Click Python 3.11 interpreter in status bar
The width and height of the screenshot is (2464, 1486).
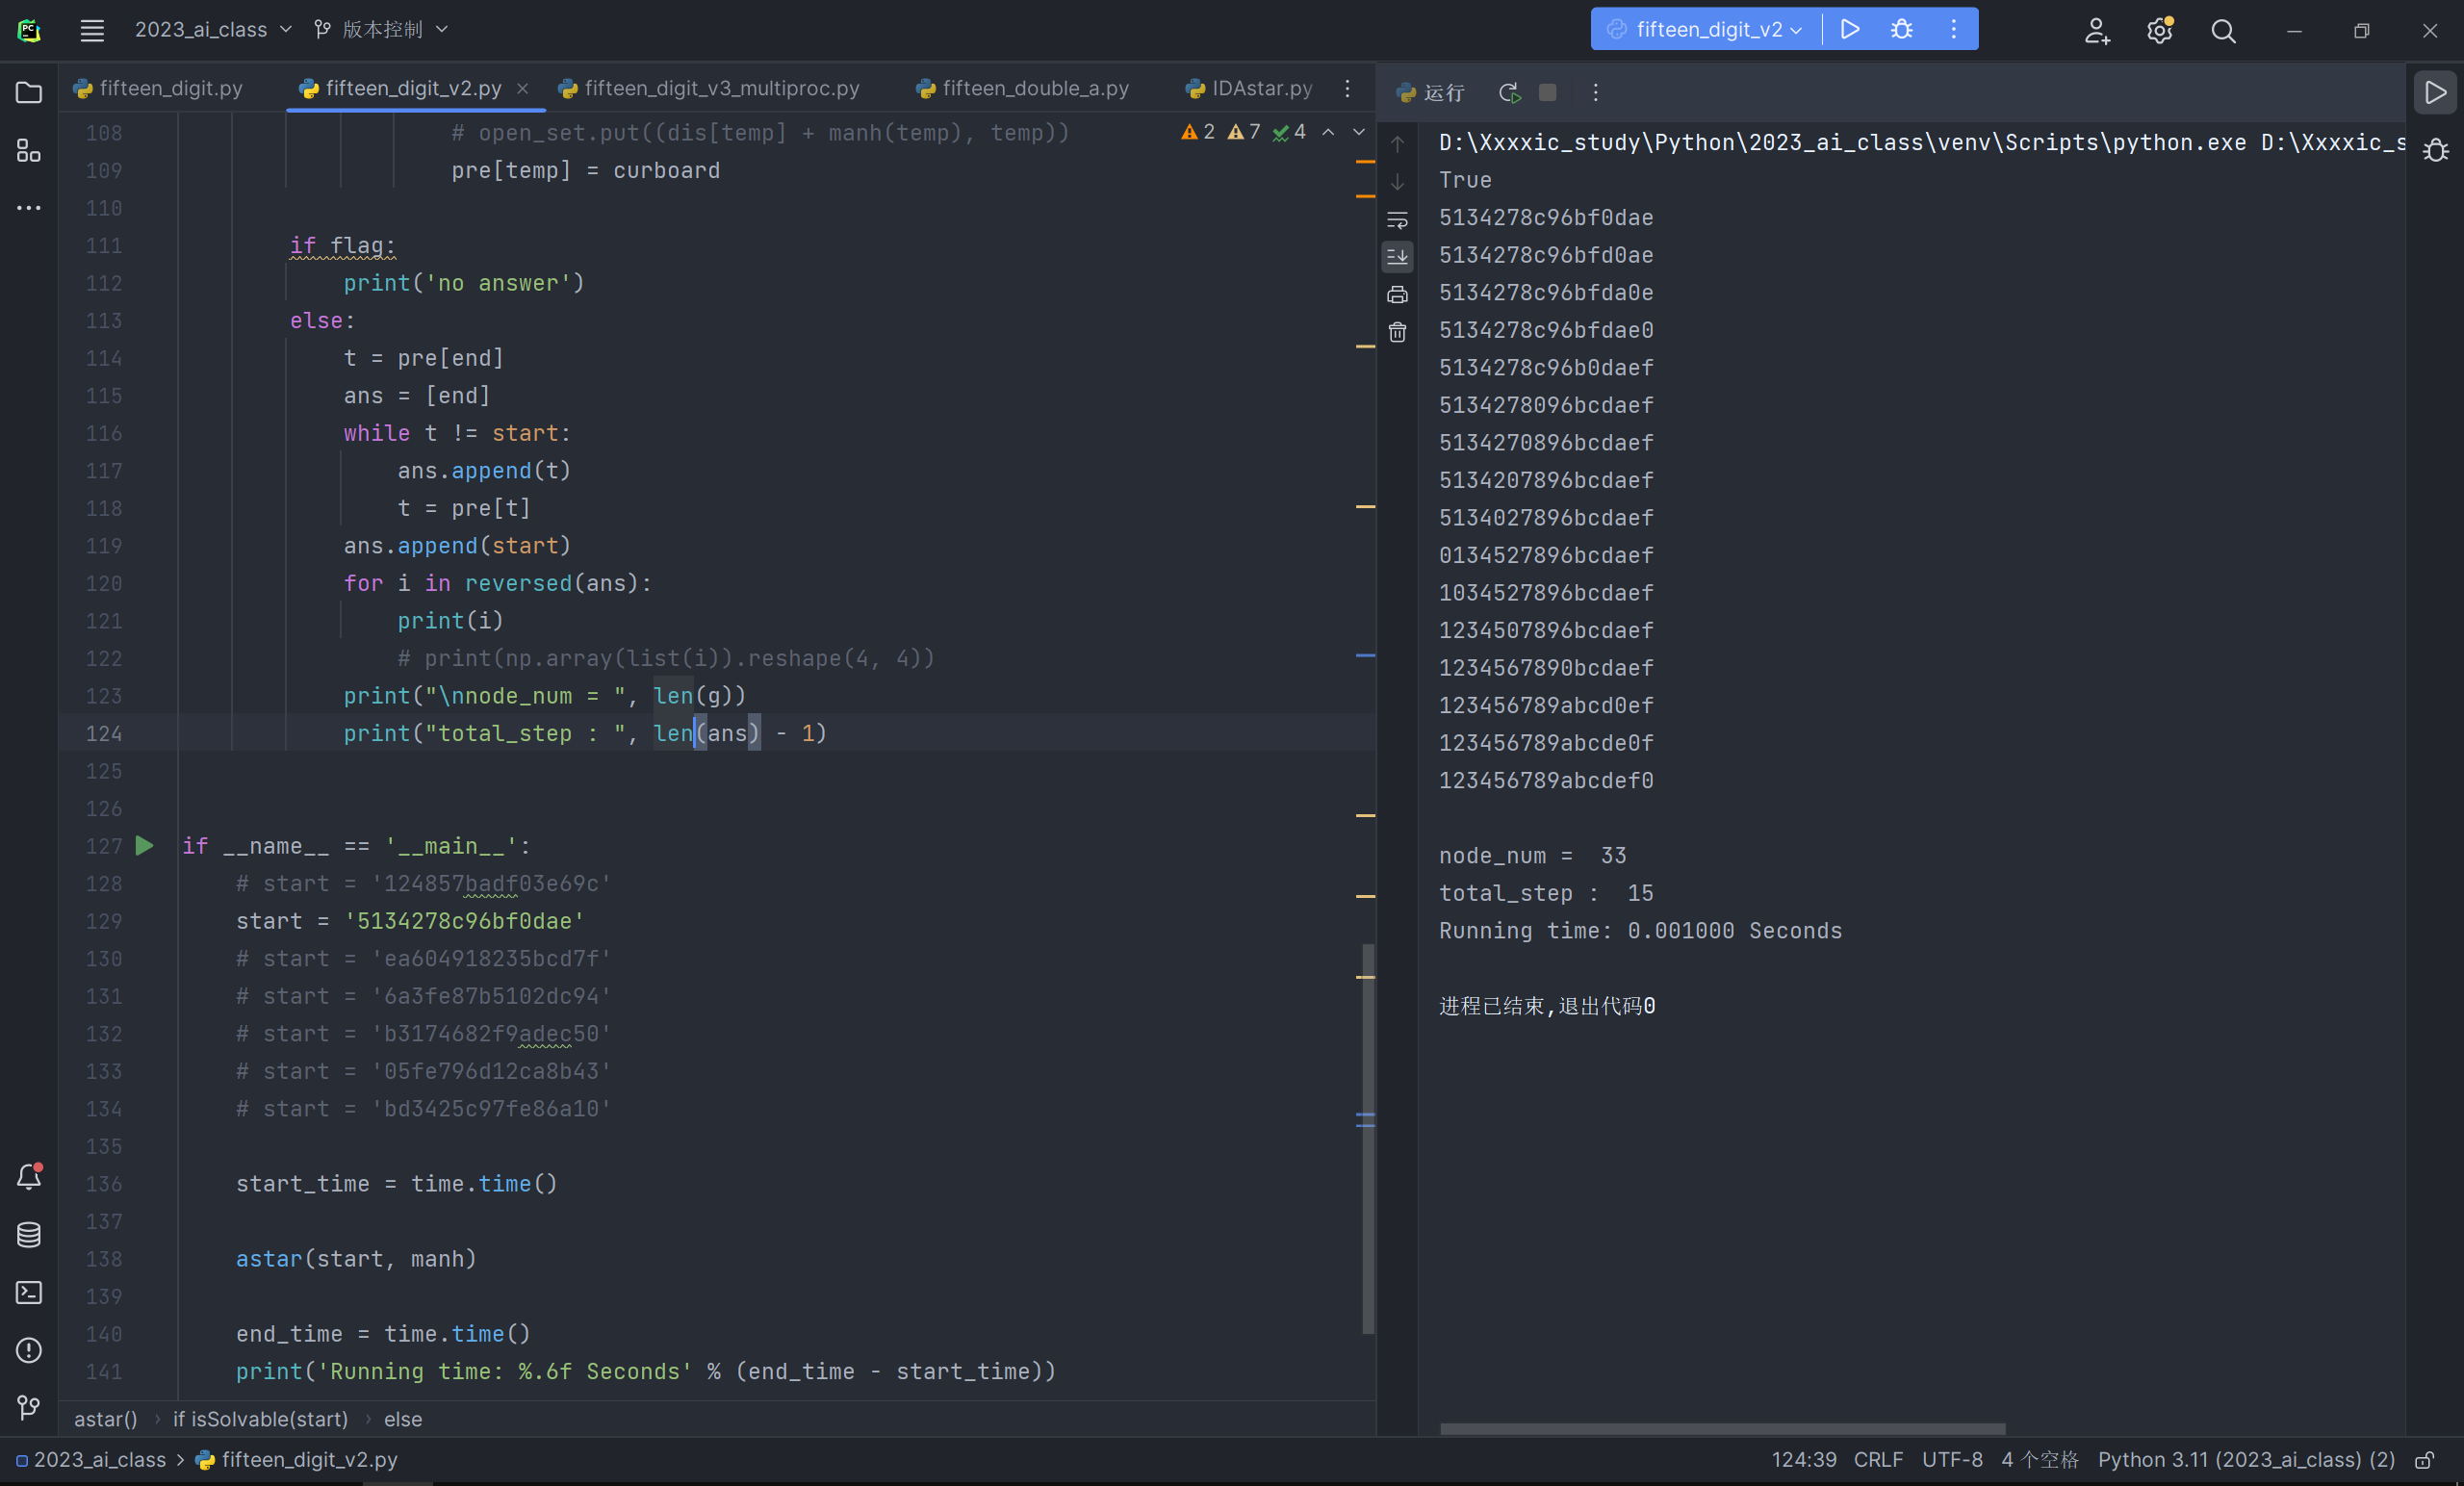tap(2245, 1460)
